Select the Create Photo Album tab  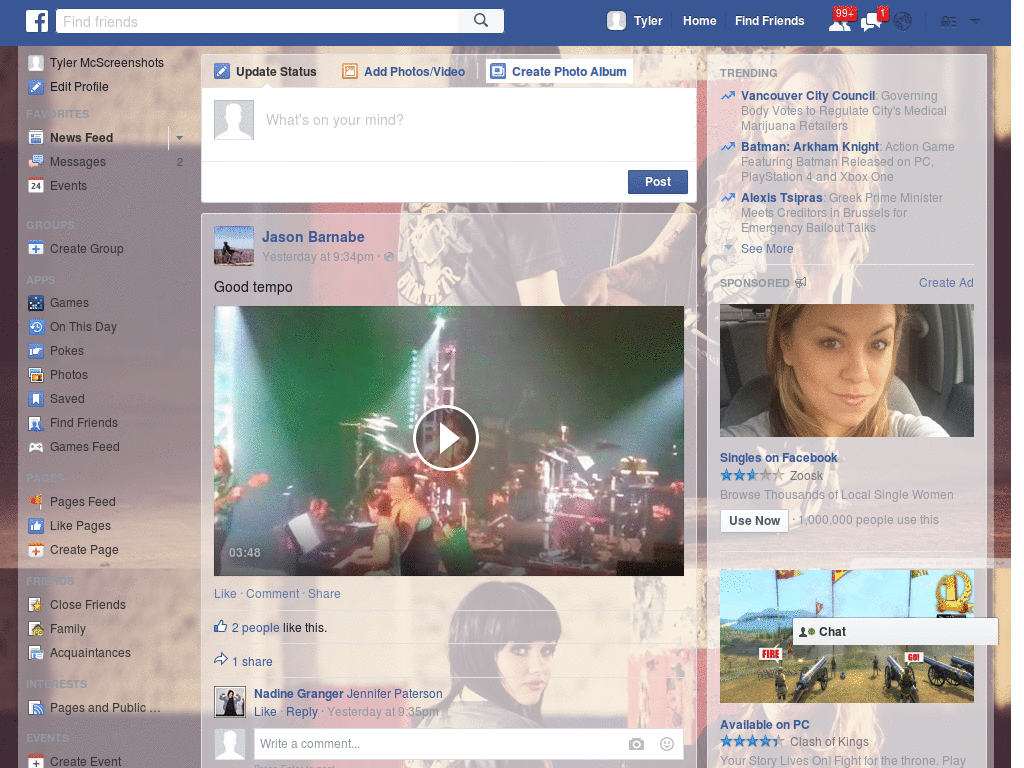point(559,72)
